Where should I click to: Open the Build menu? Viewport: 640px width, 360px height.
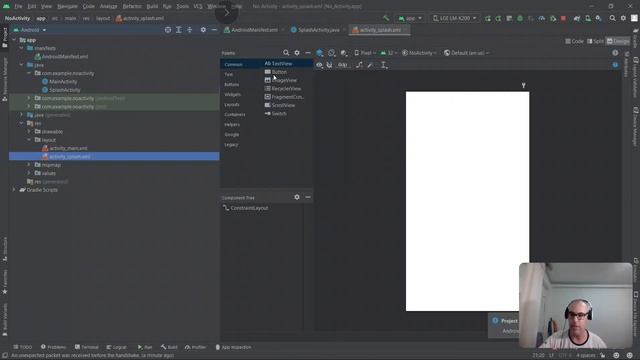click(x=152, y=7)
